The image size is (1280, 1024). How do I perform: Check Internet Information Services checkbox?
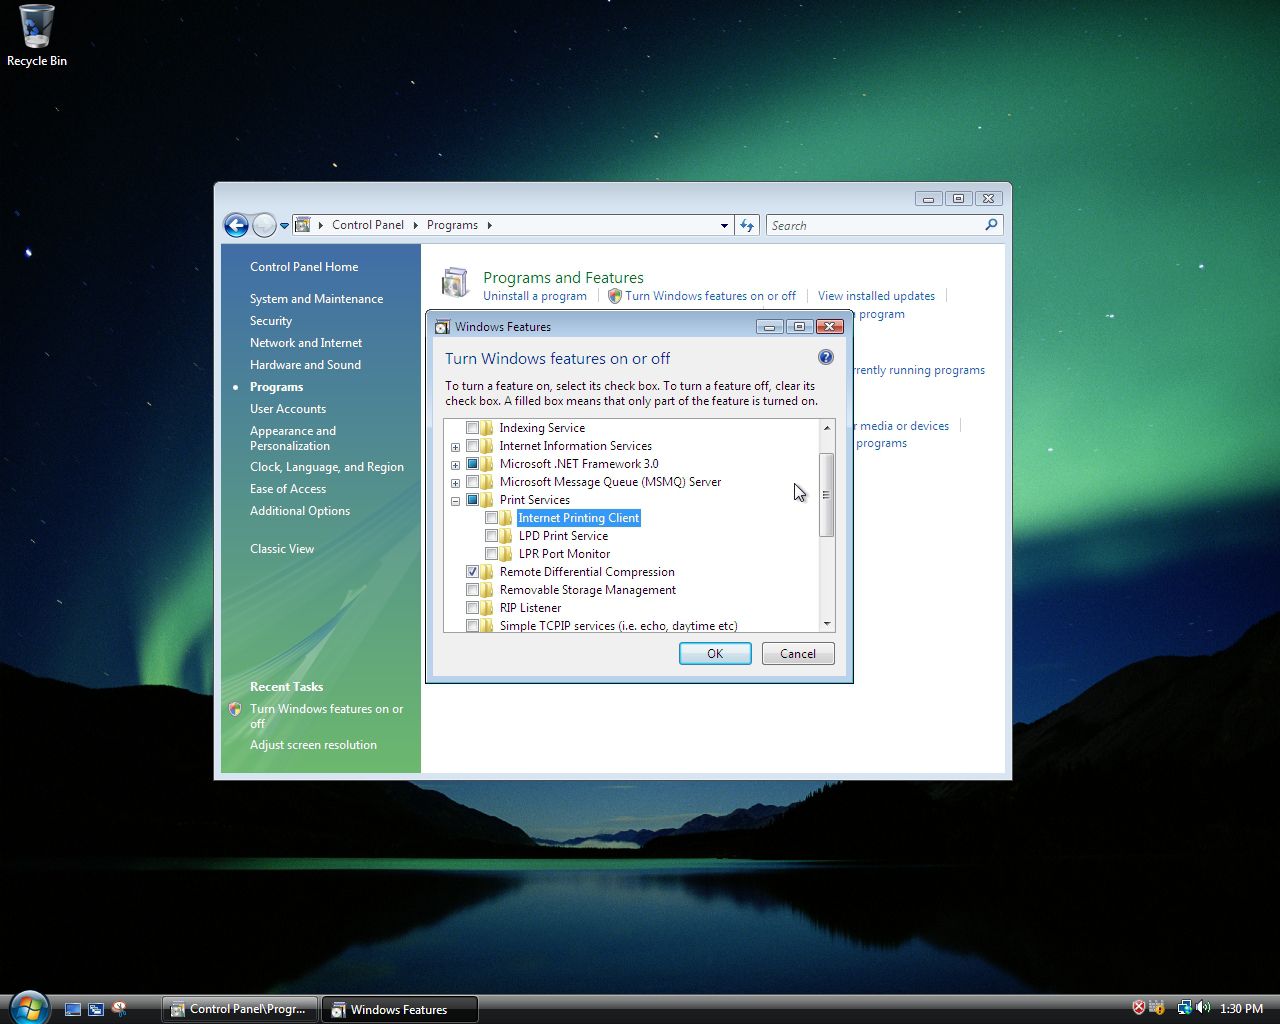(x=473, y=446)
